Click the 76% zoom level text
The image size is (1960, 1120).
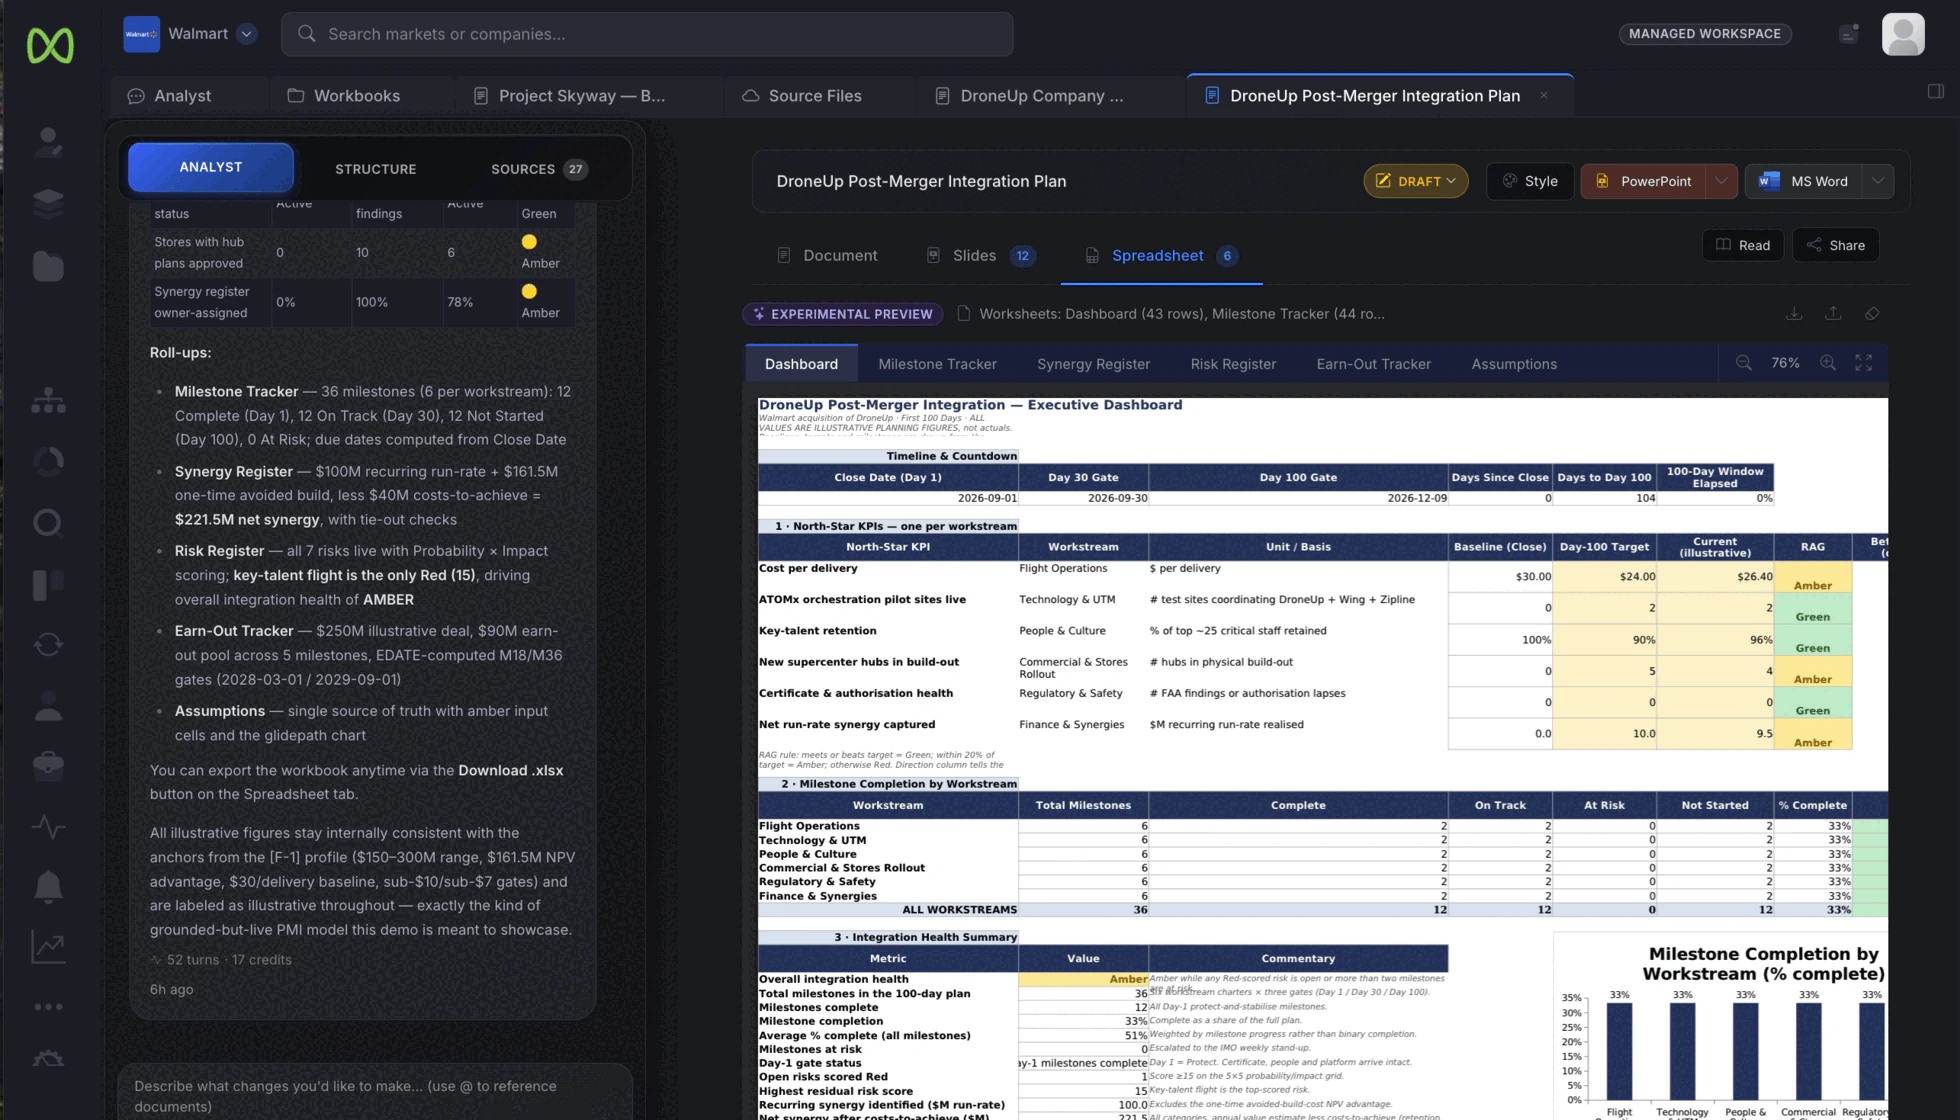point(1785,363)
